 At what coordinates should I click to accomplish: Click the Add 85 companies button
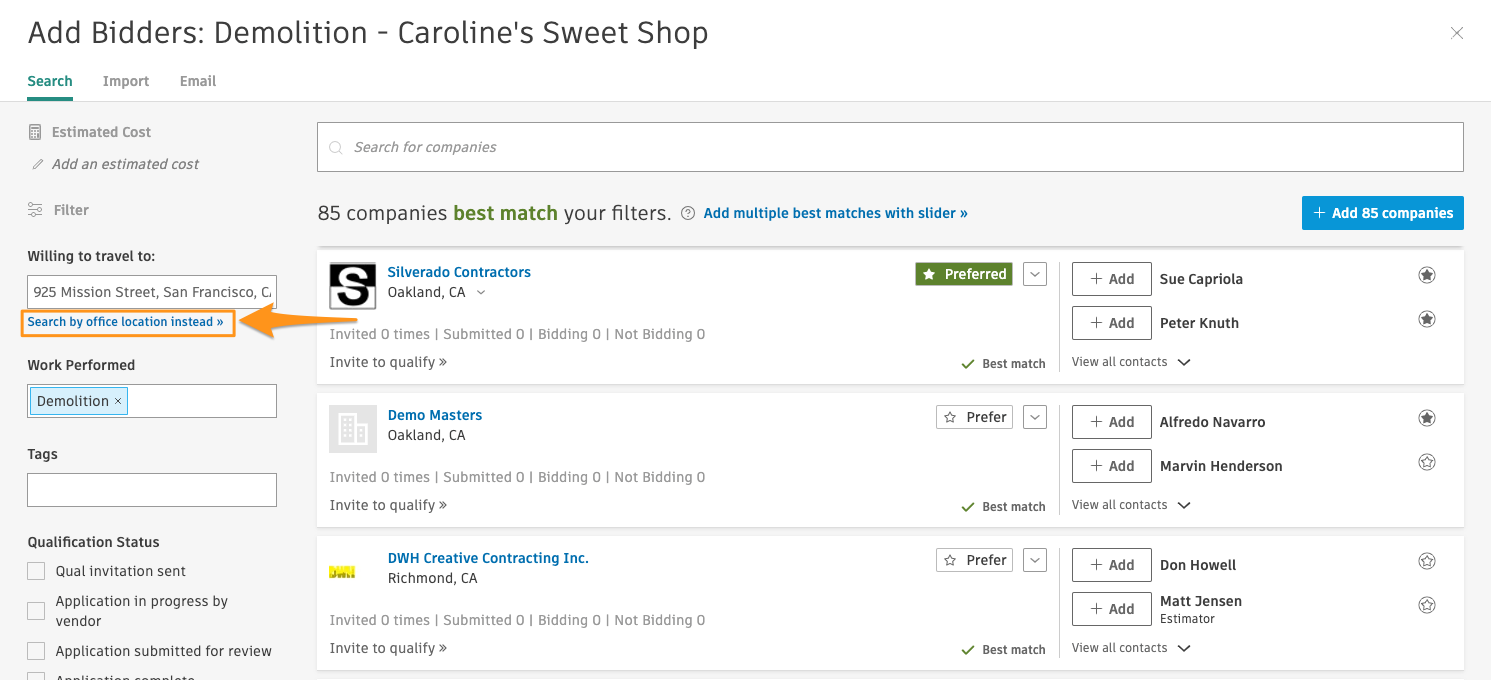tap(1382, 213)
